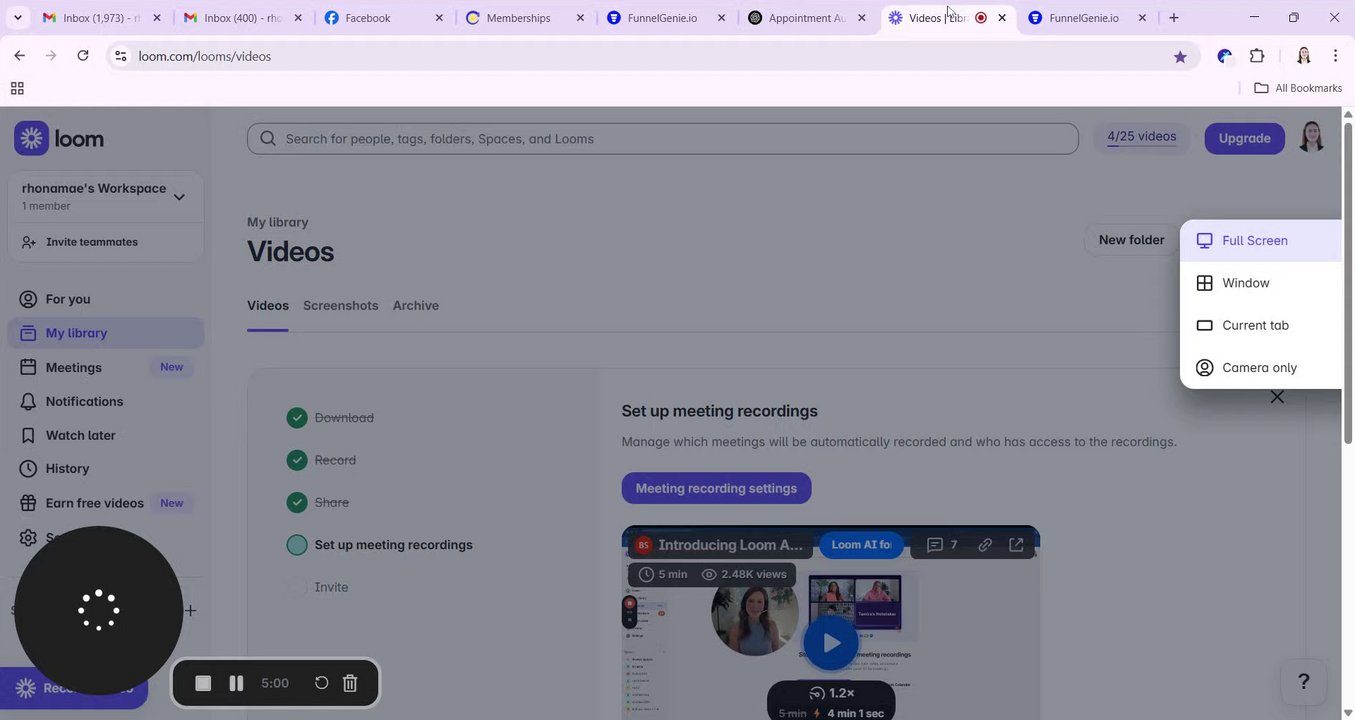Open All Bookmarks folder
1355x720 pixels.
pyautogui.click(x=1298, y=88)
